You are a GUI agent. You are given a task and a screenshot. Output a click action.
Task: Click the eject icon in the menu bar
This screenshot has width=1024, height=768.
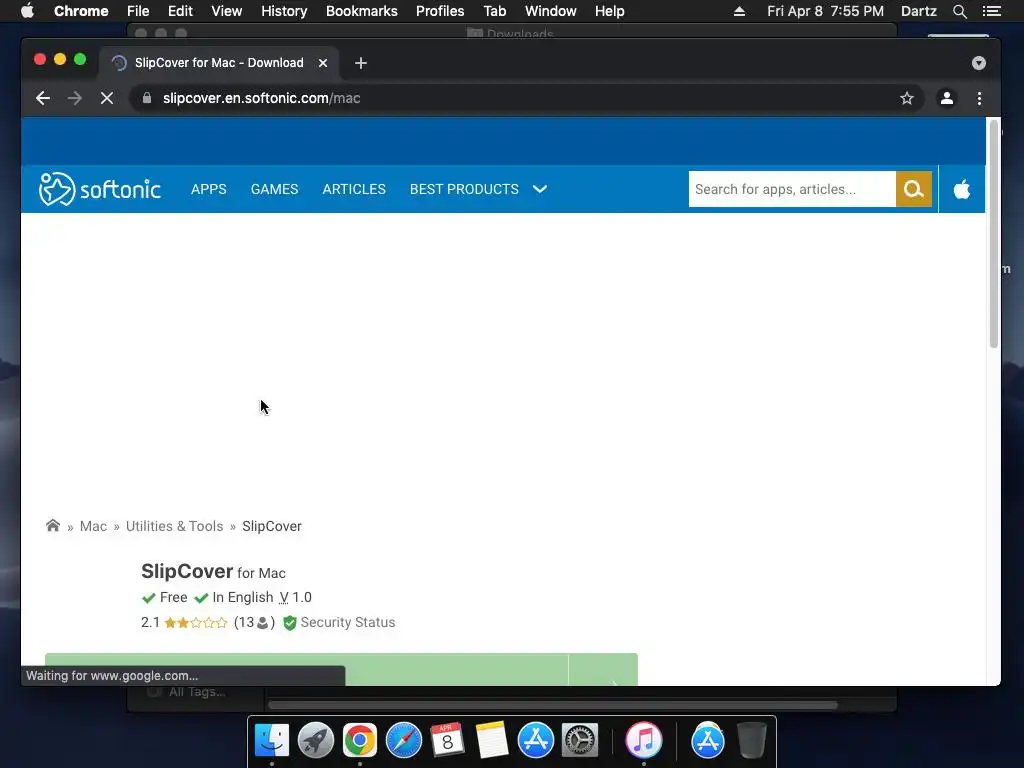pos(739,11)
